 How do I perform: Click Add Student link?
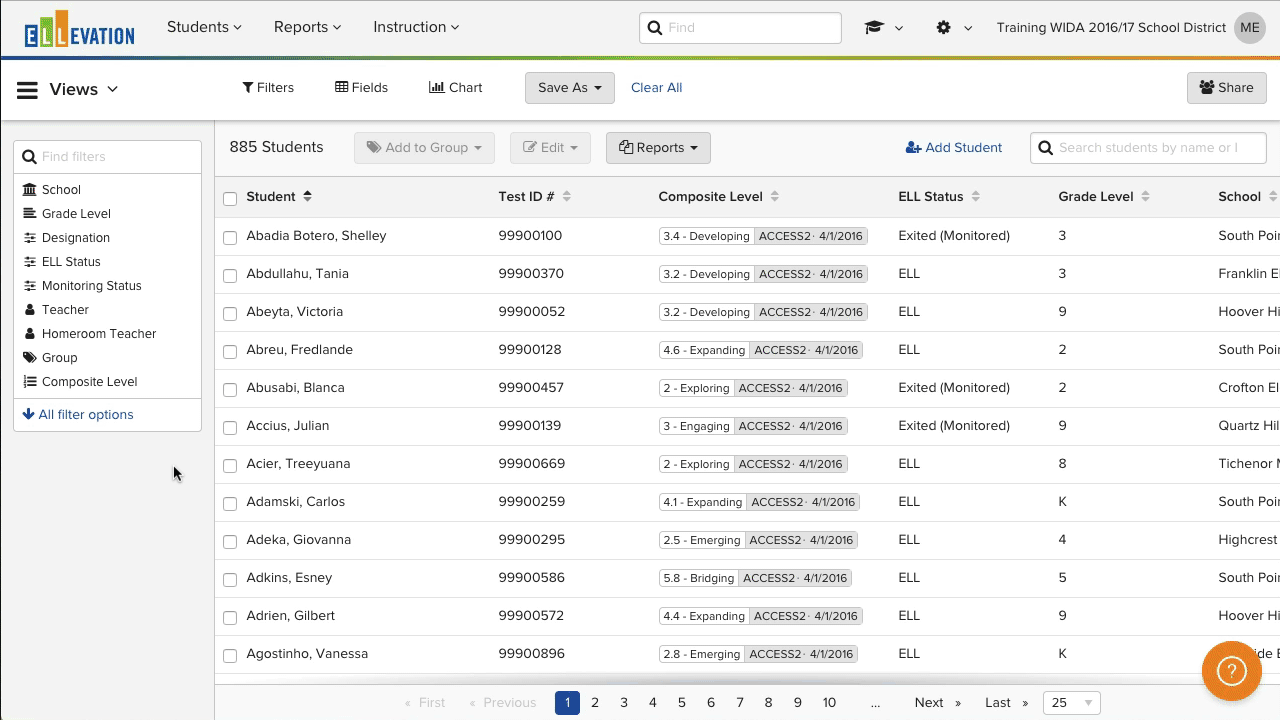tap(953, 148)
